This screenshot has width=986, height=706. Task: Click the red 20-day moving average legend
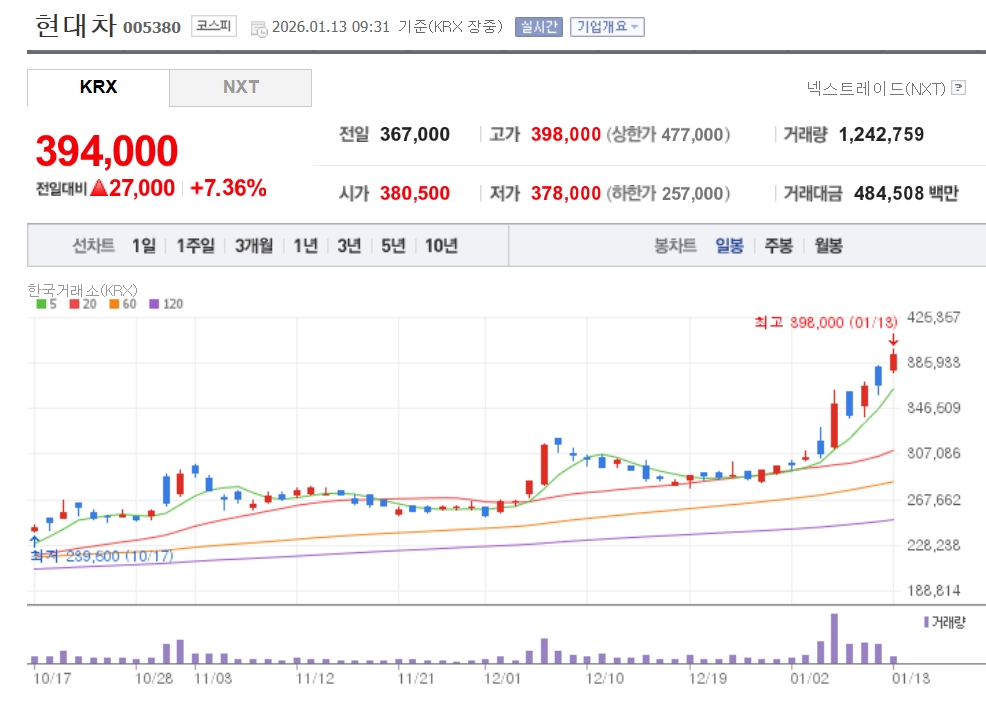[83, 304]
